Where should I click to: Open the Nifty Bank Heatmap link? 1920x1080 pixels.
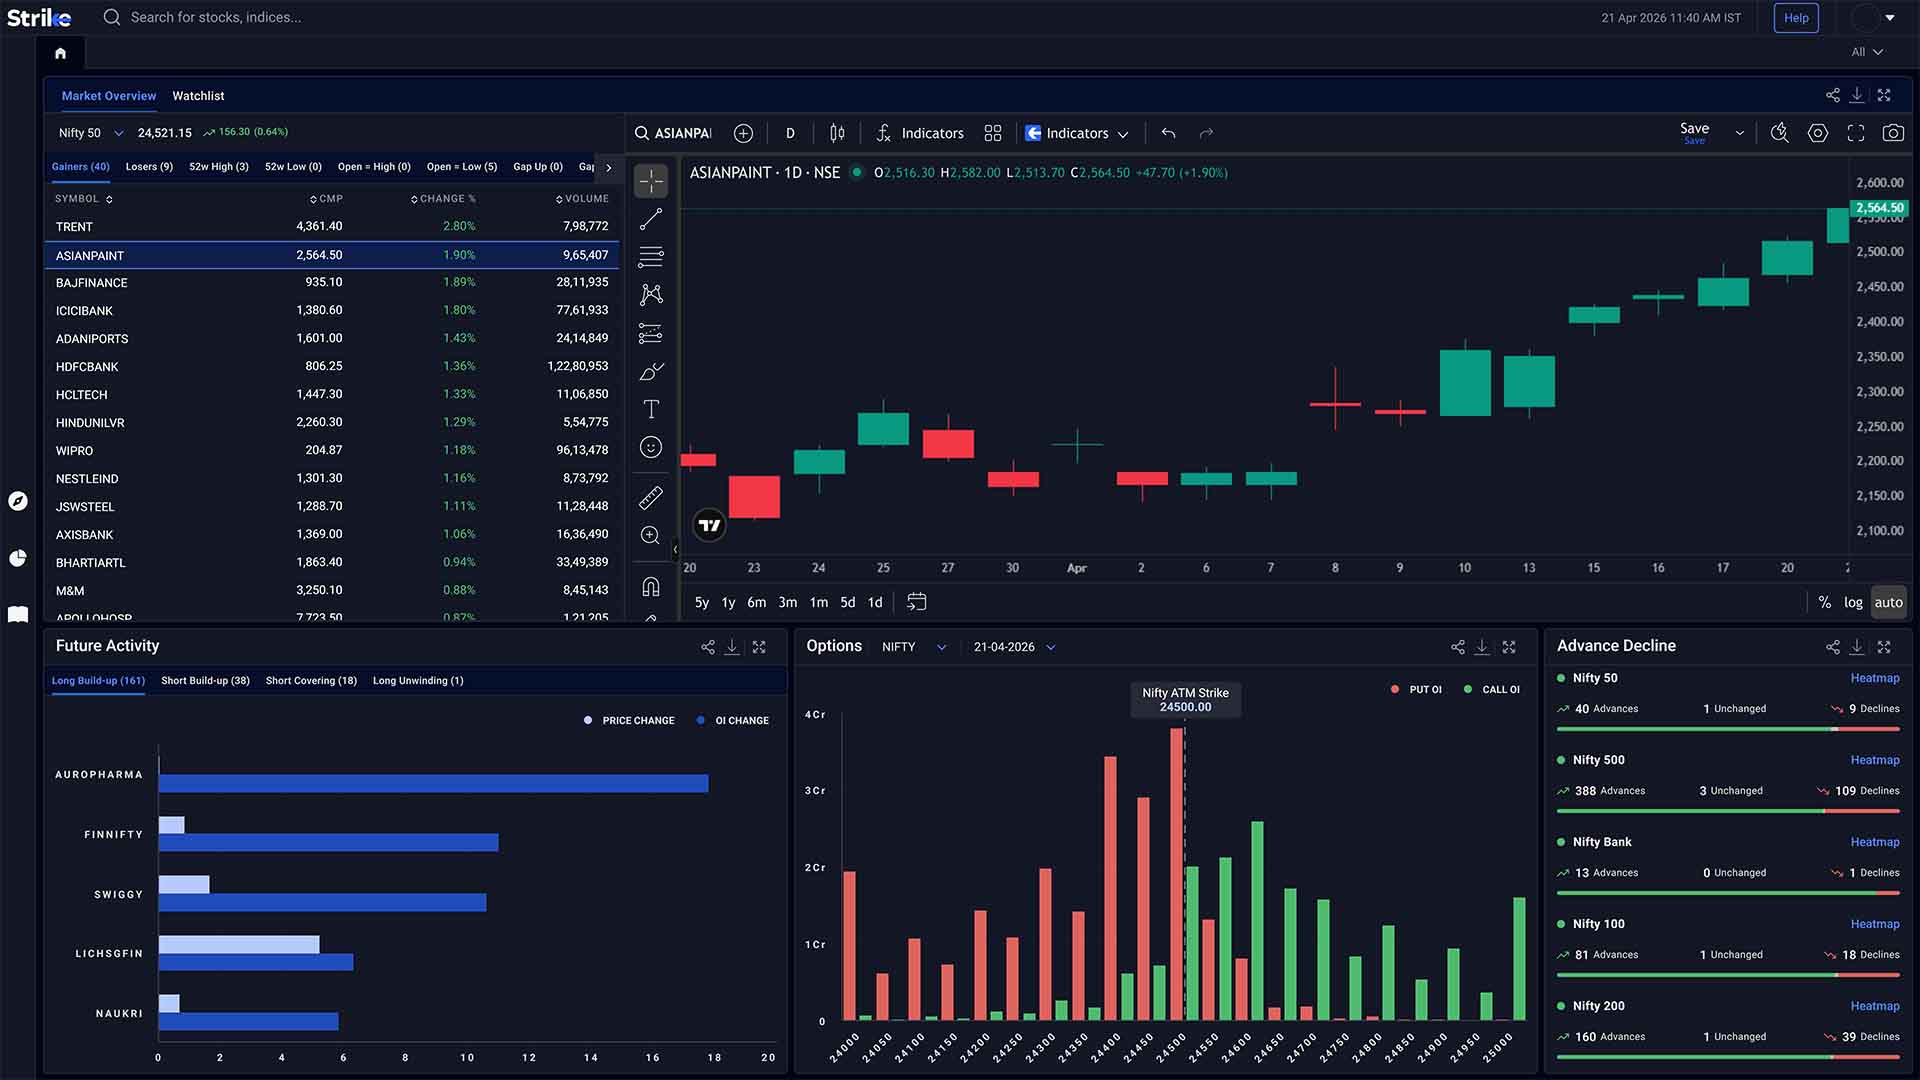tap(1874, 842)
